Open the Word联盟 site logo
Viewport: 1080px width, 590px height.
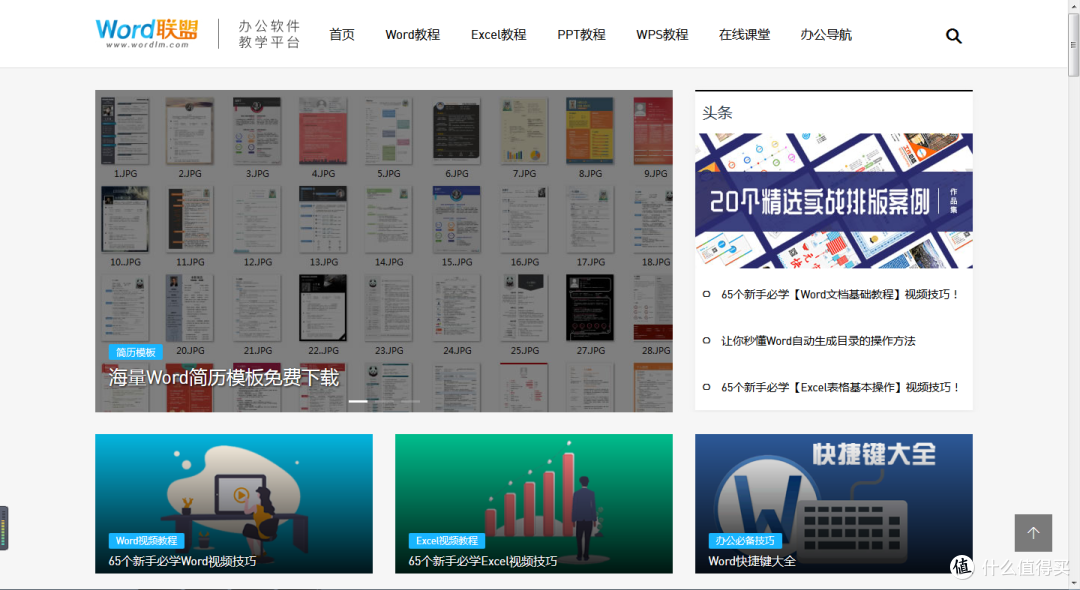pos(147,33)
